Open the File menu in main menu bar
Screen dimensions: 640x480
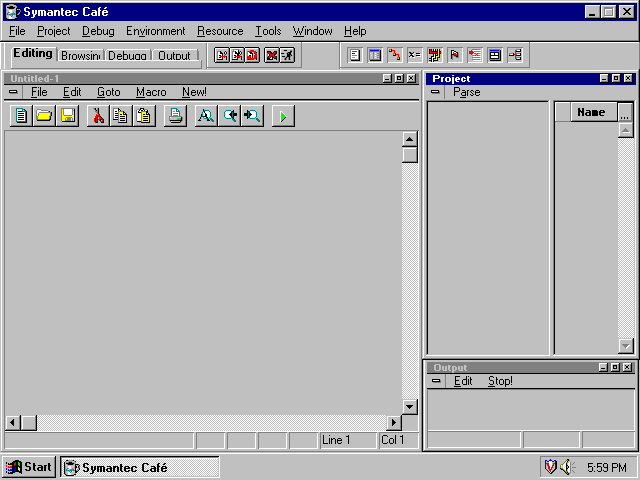point(17,31)
